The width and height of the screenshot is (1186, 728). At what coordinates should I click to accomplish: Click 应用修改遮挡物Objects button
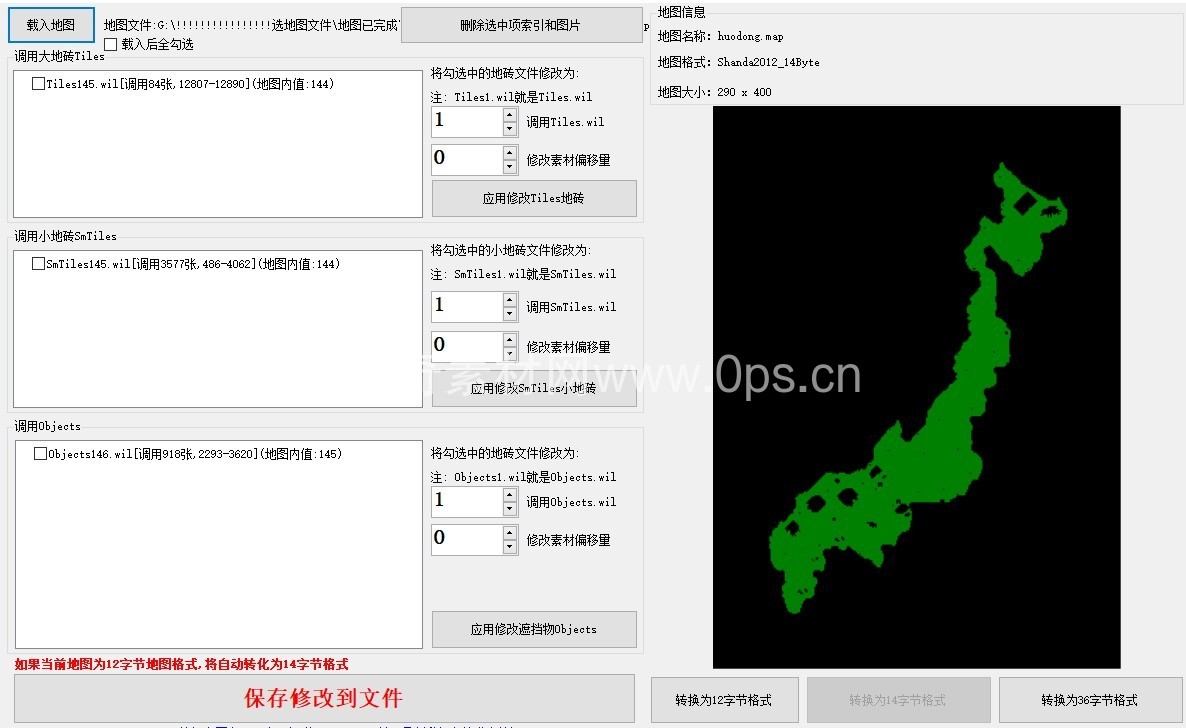tap(534, 629)
